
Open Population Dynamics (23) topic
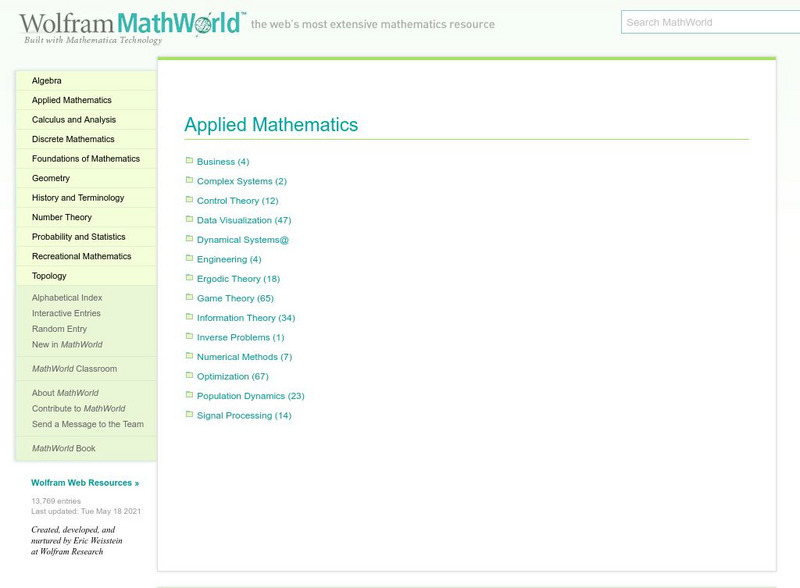click(x=250, y=396)
